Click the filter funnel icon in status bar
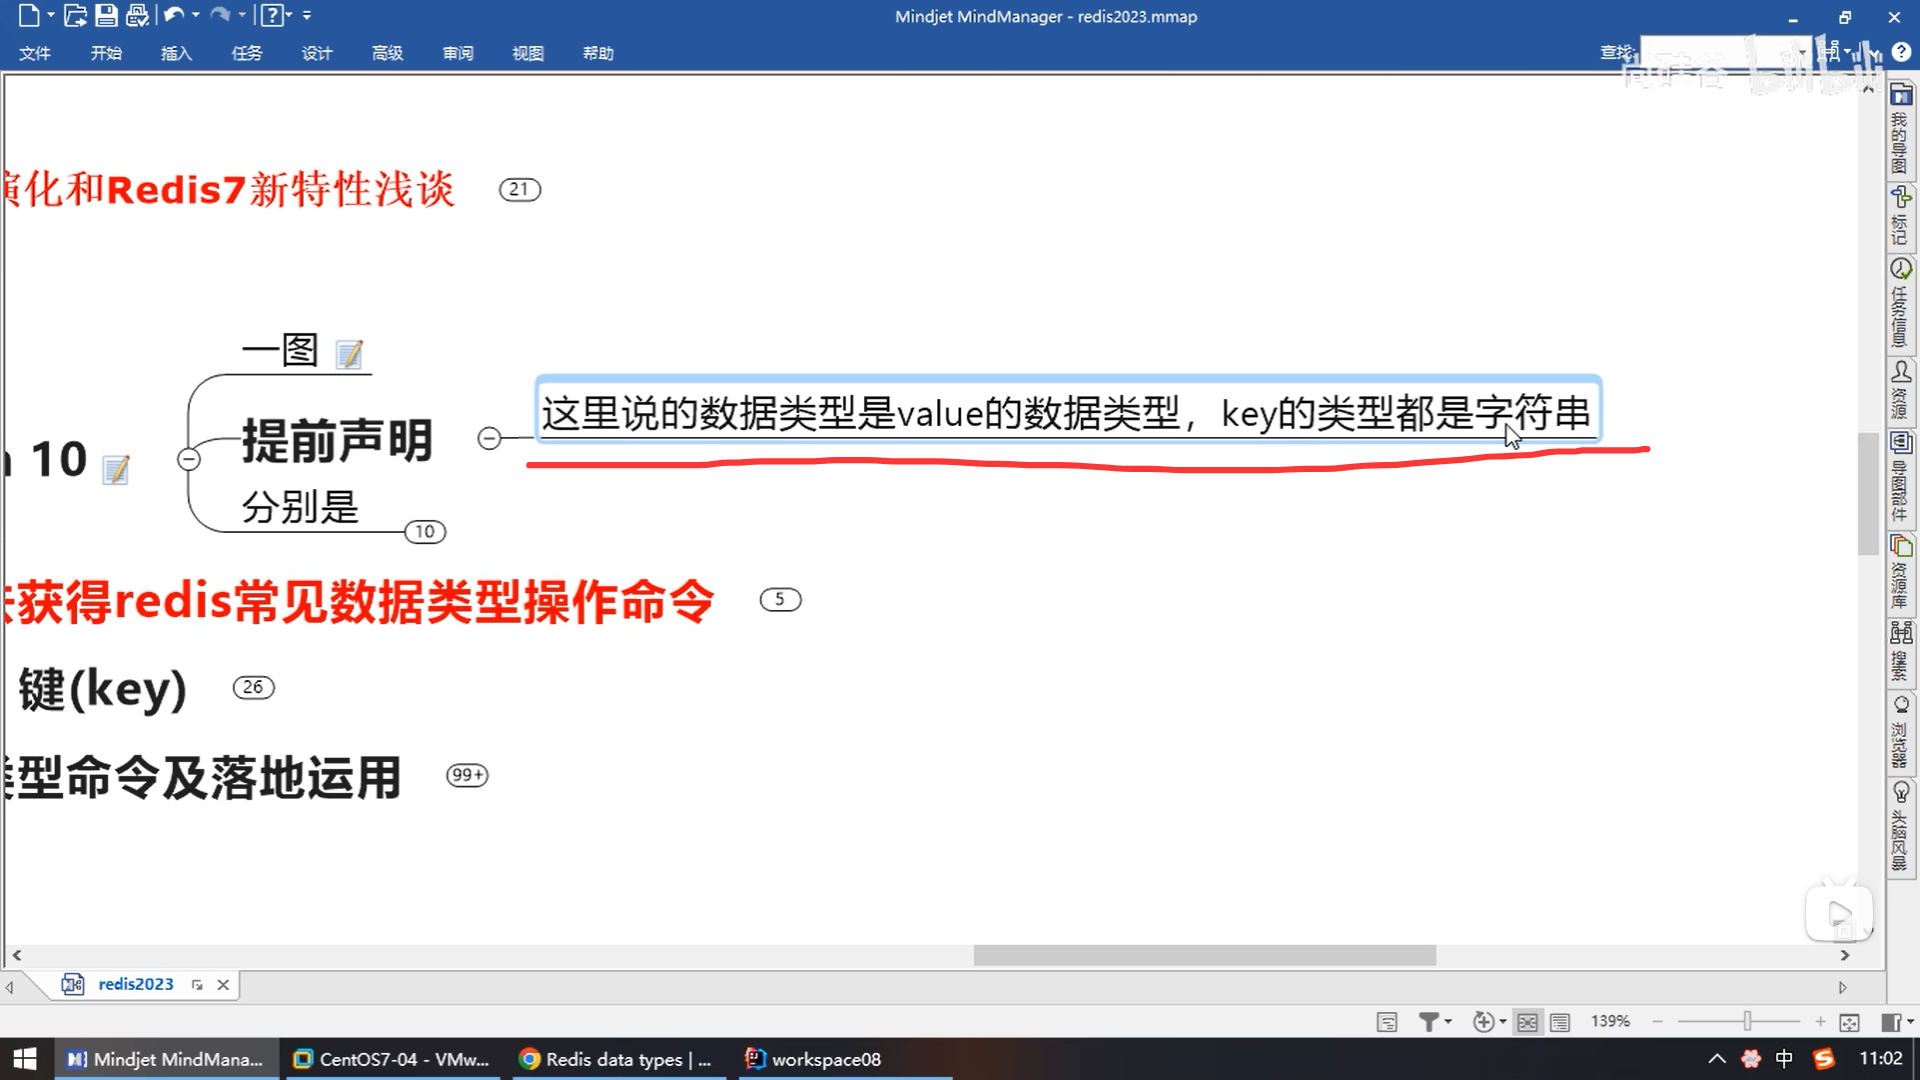 [1429, 1021]
